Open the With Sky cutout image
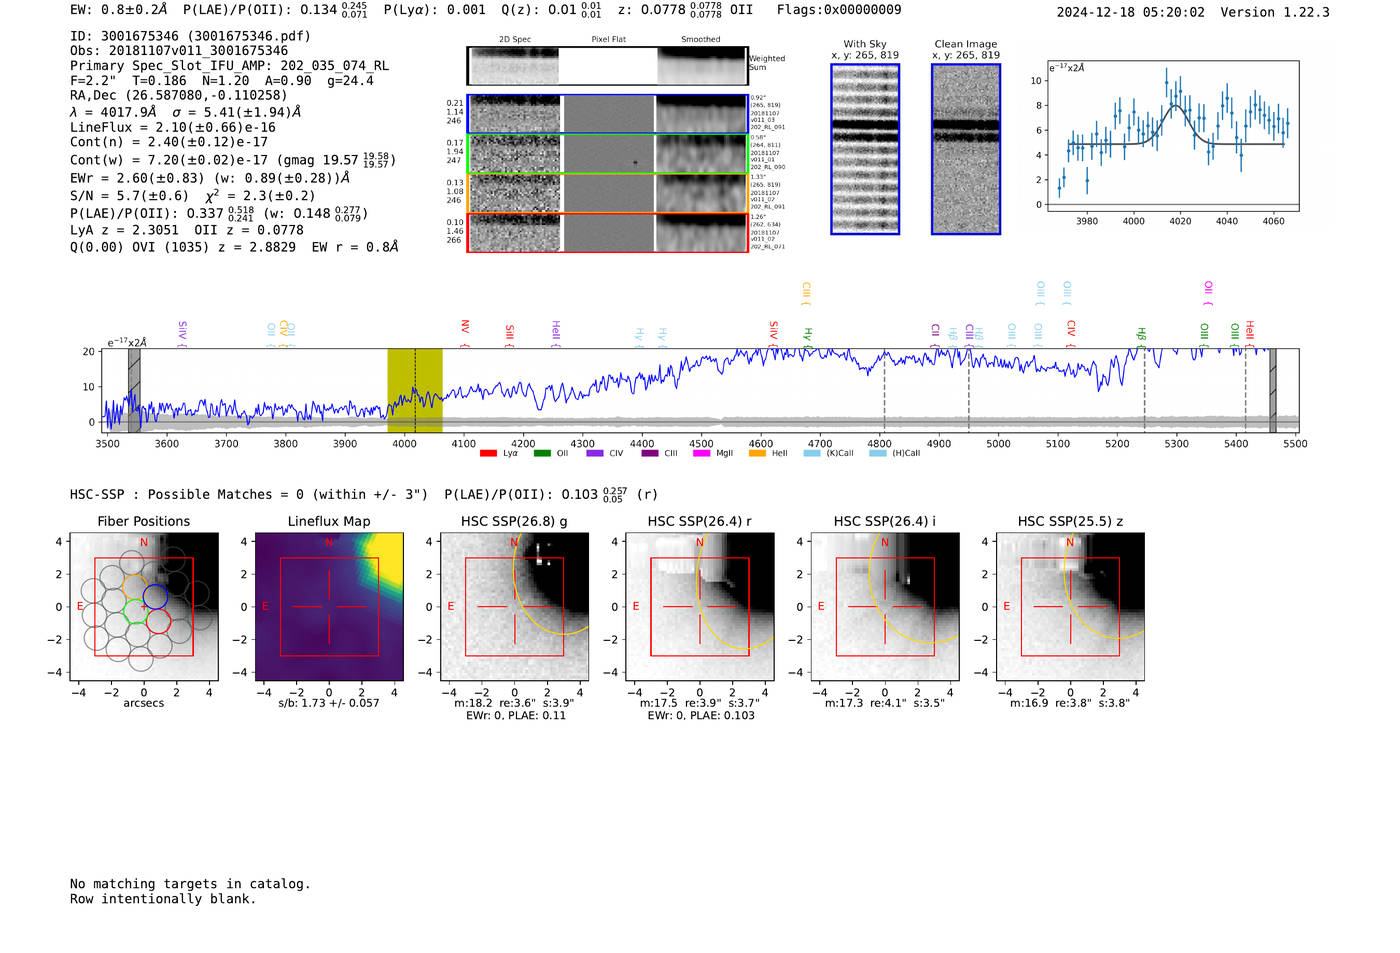Screen dimensions: 1400x953 point(865,149)
